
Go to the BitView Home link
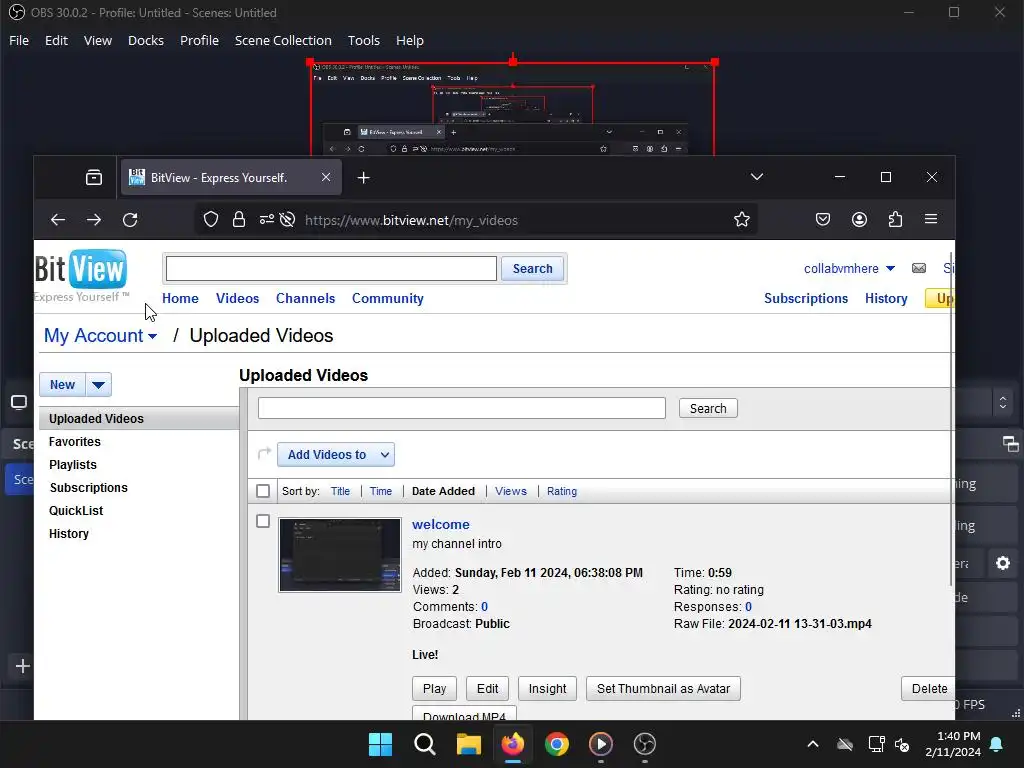click(180, 298)
